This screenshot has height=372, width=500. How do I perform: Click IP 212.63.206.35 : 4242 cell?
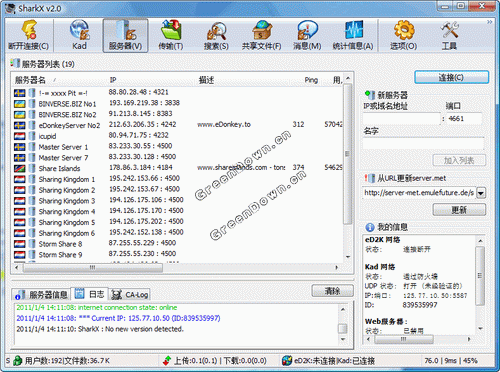143,125
